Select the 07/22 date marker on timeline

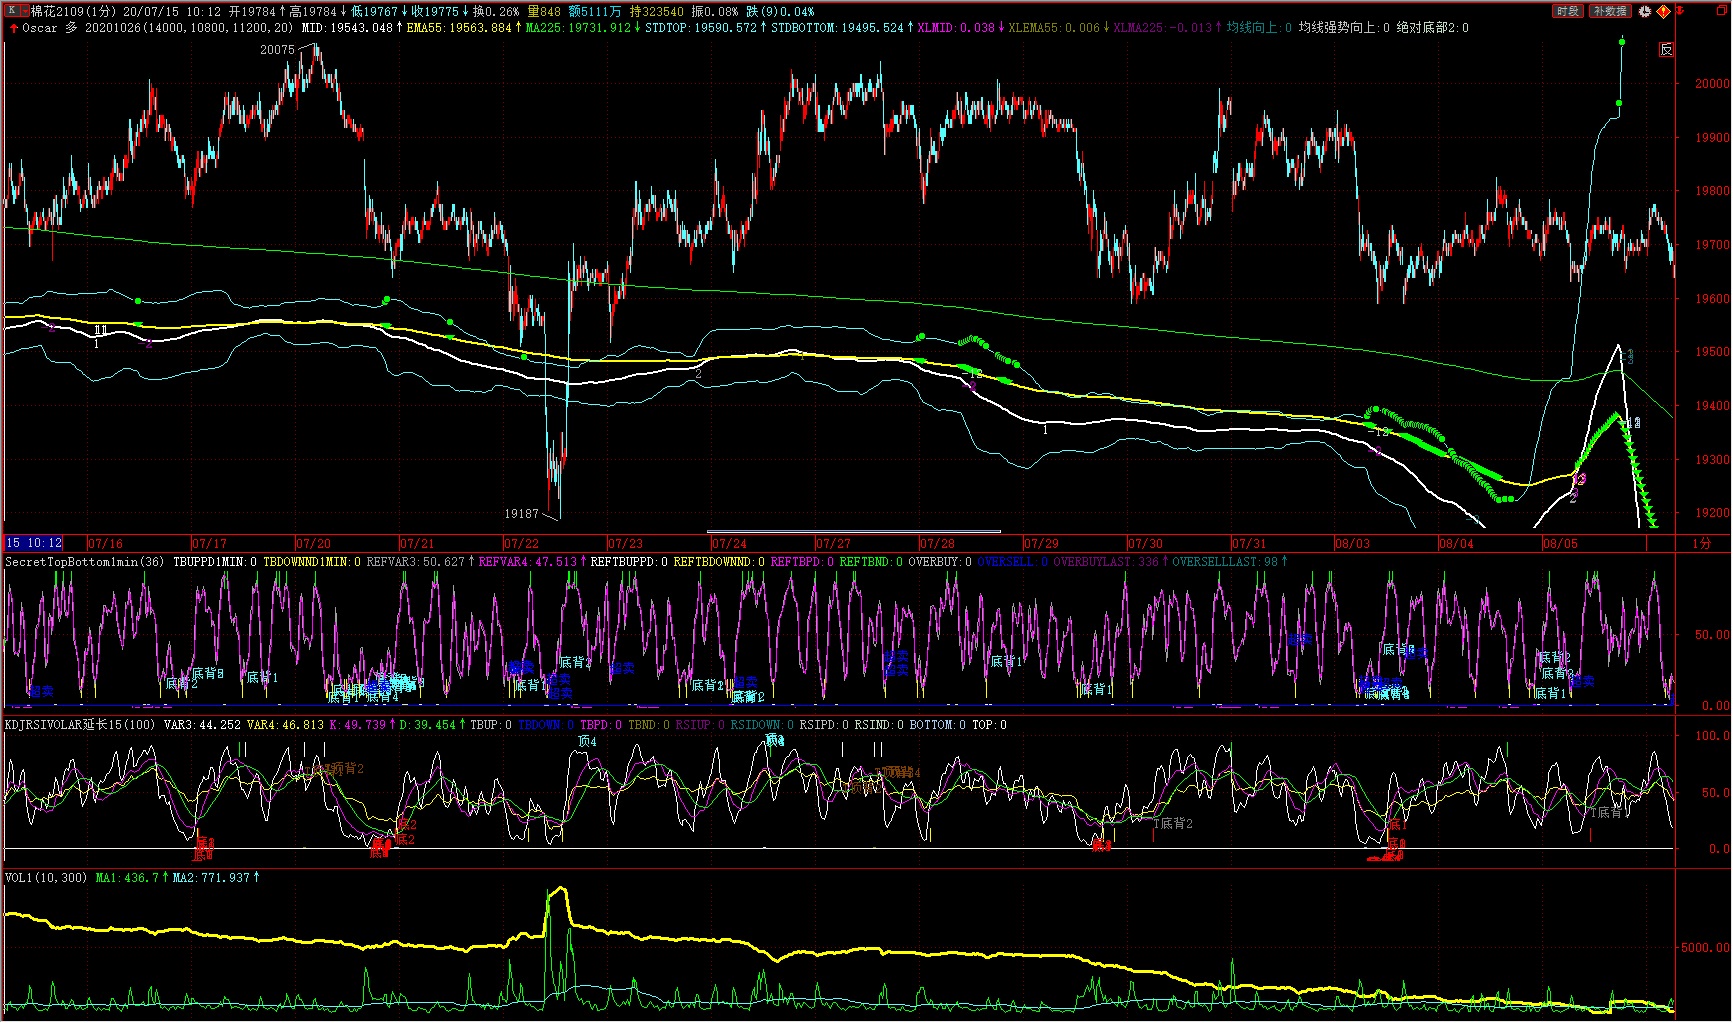[x=521, y=544]
